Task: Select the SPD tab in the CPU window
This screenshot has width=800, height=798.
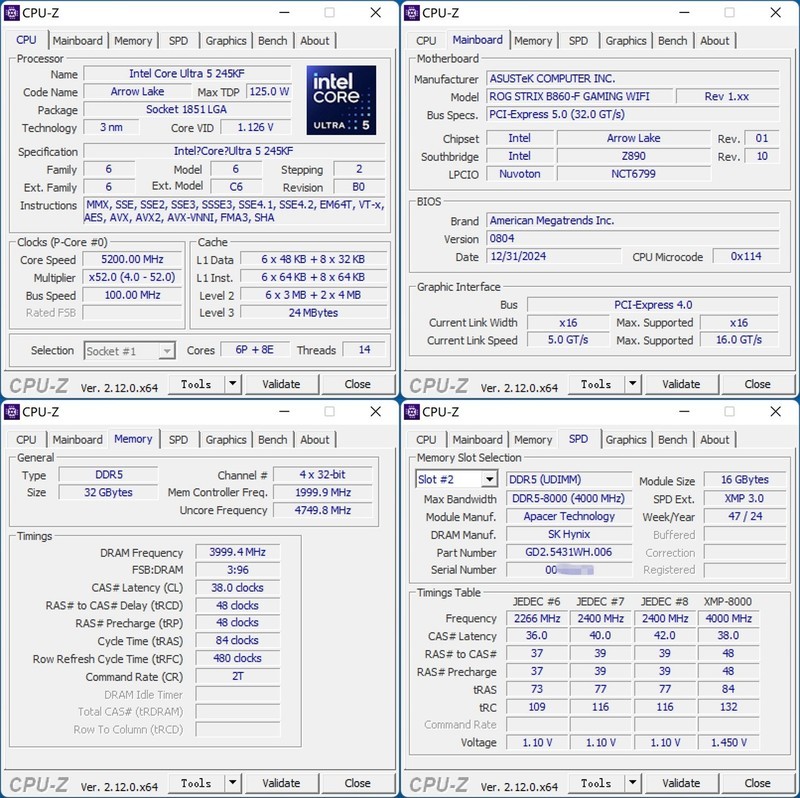Action: (x=179, y=40)
